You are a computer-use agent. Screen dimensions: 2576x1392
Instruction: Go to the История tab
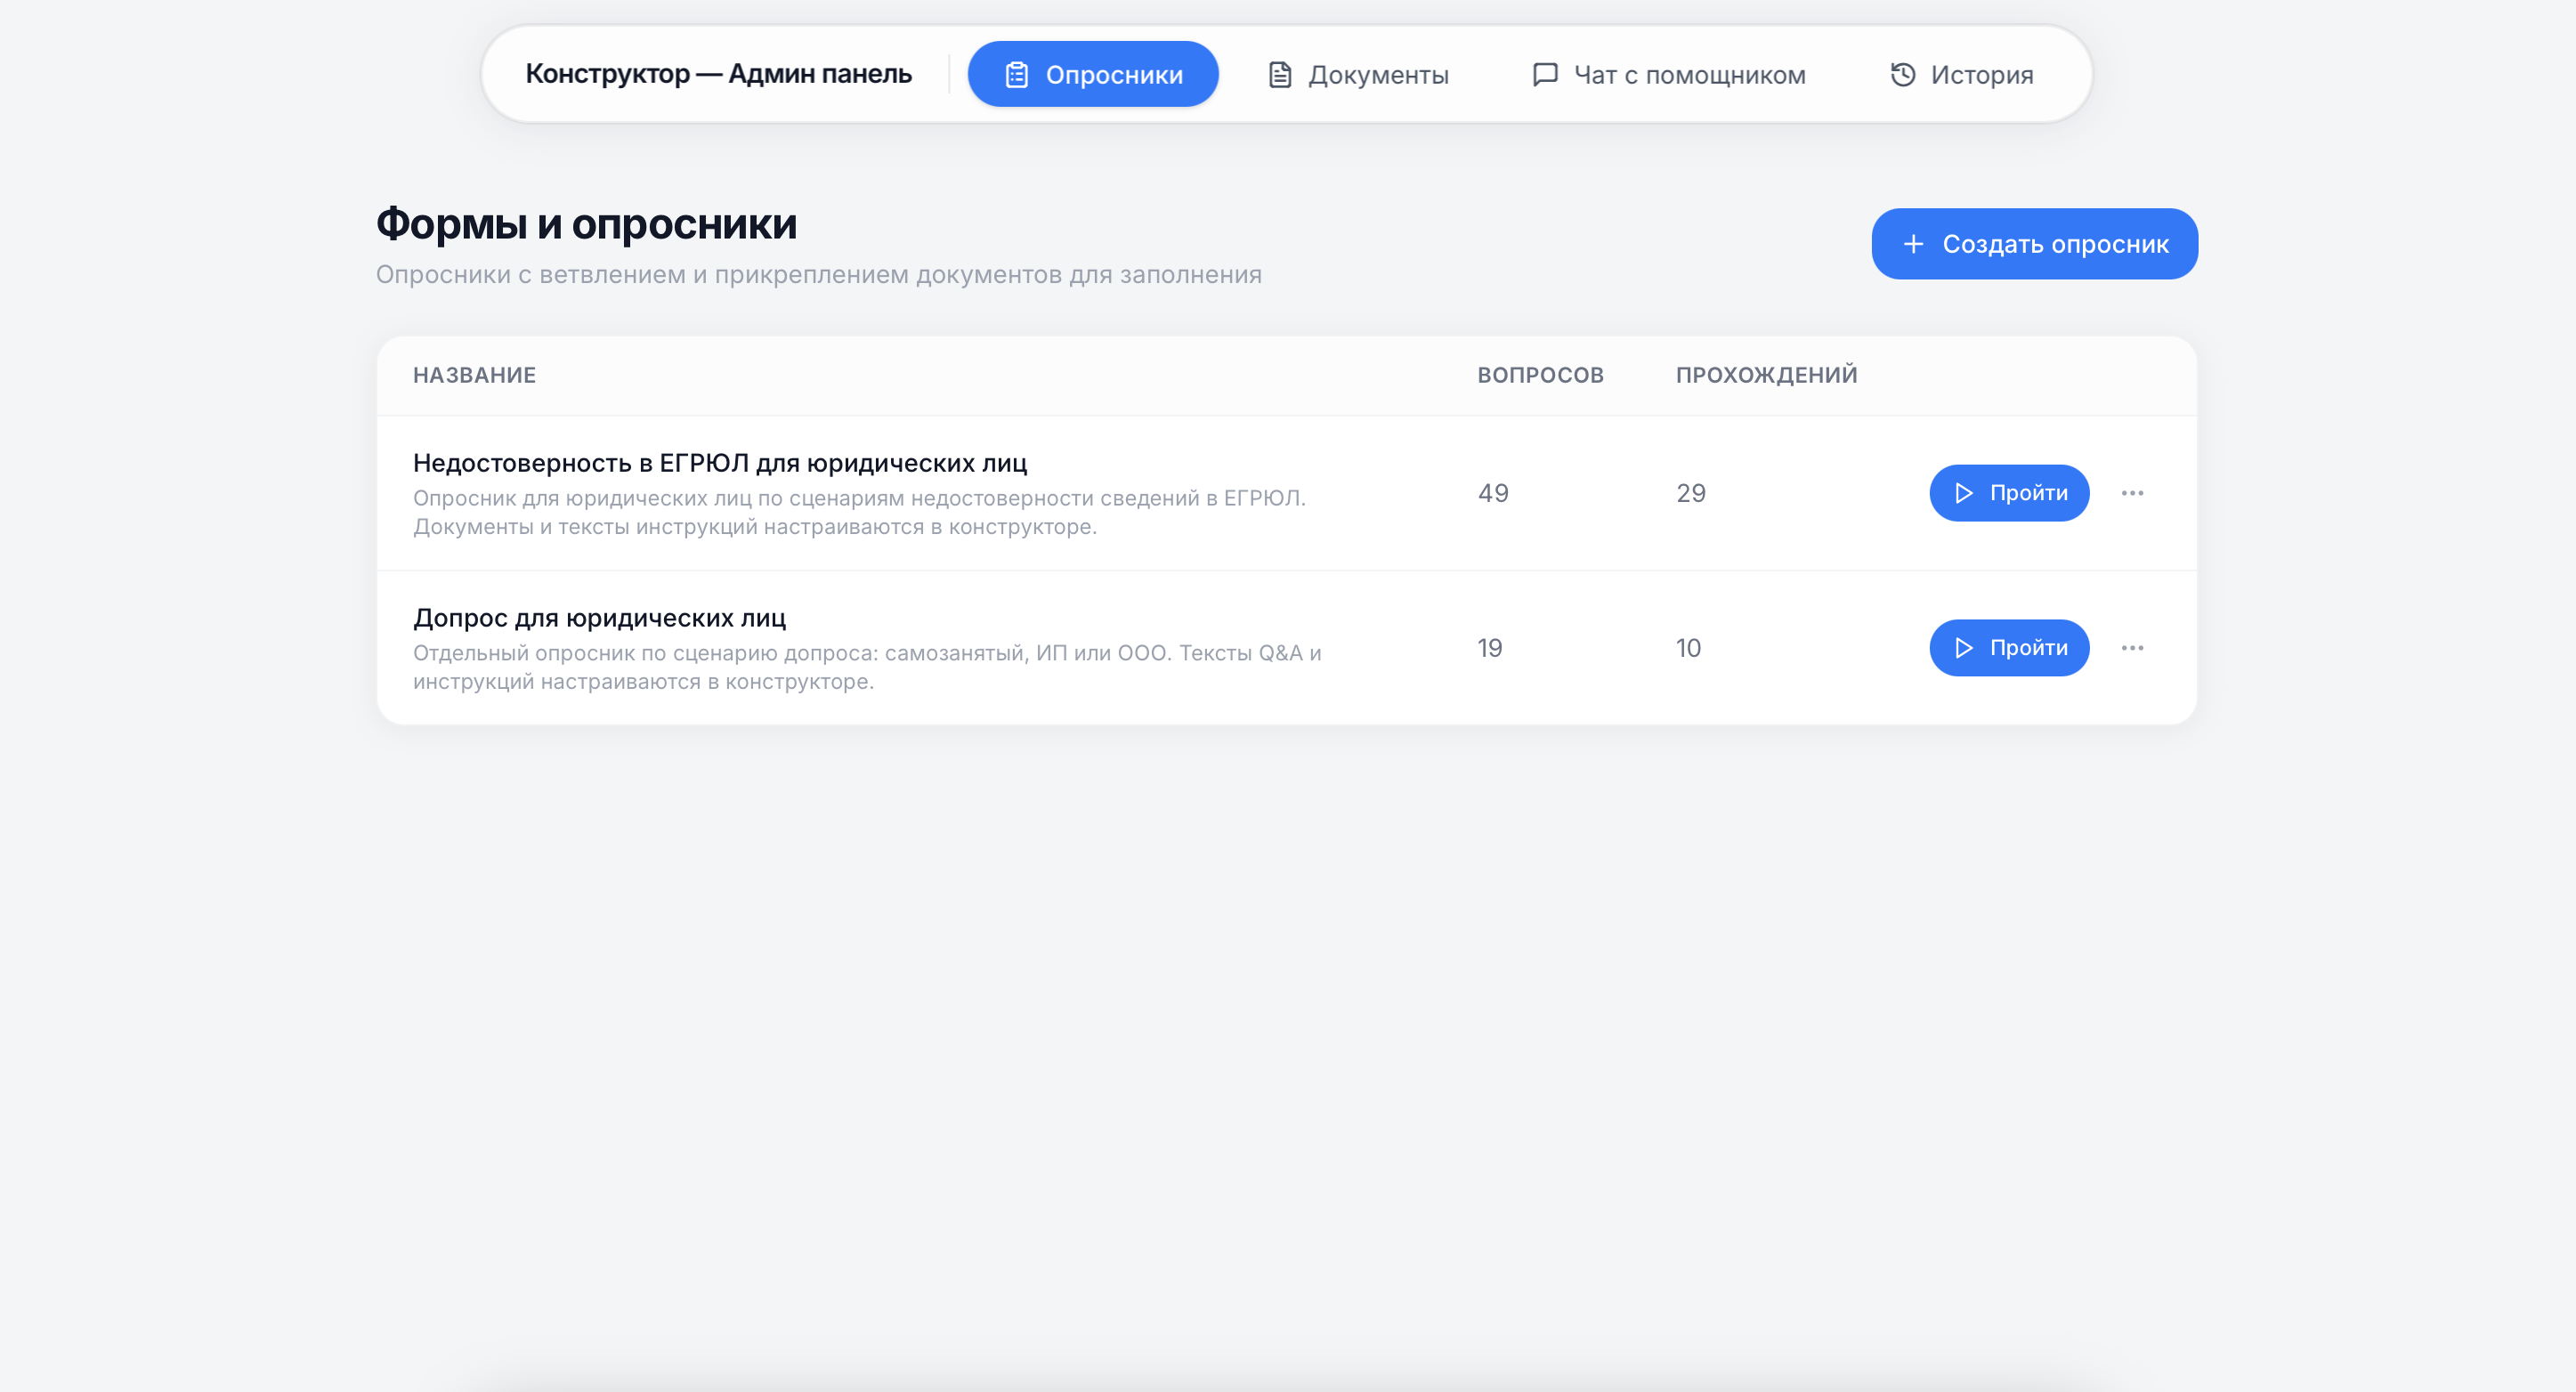1962,74
